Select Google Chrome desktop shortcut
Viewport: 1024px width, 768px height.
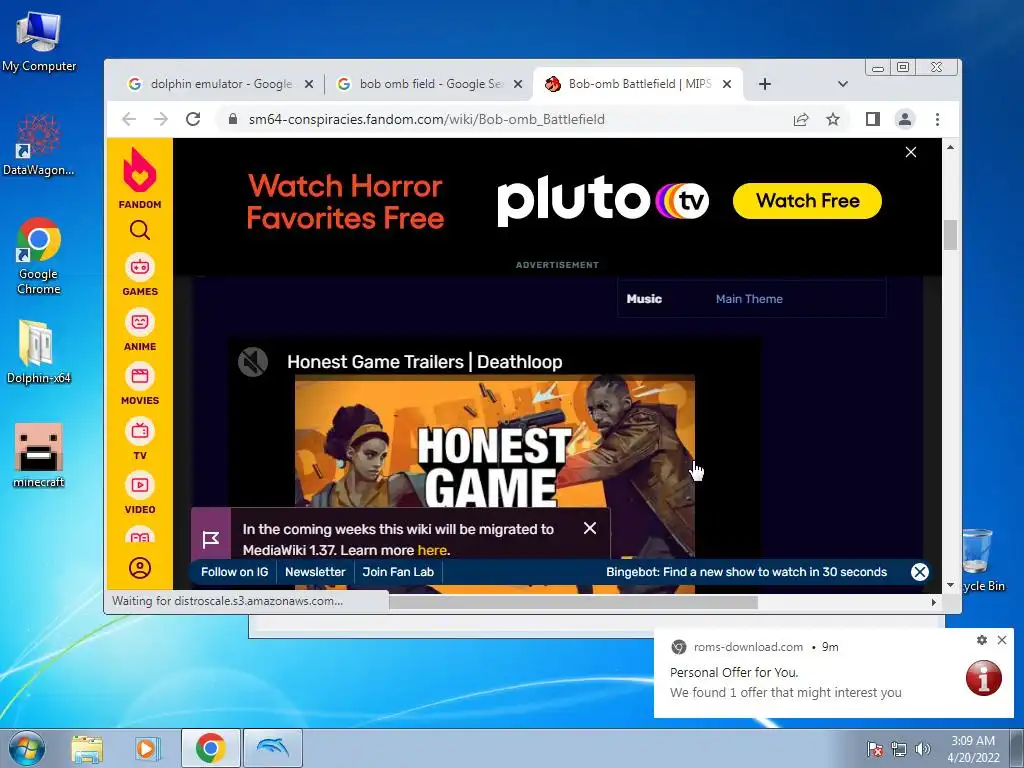tap(39, 256)
